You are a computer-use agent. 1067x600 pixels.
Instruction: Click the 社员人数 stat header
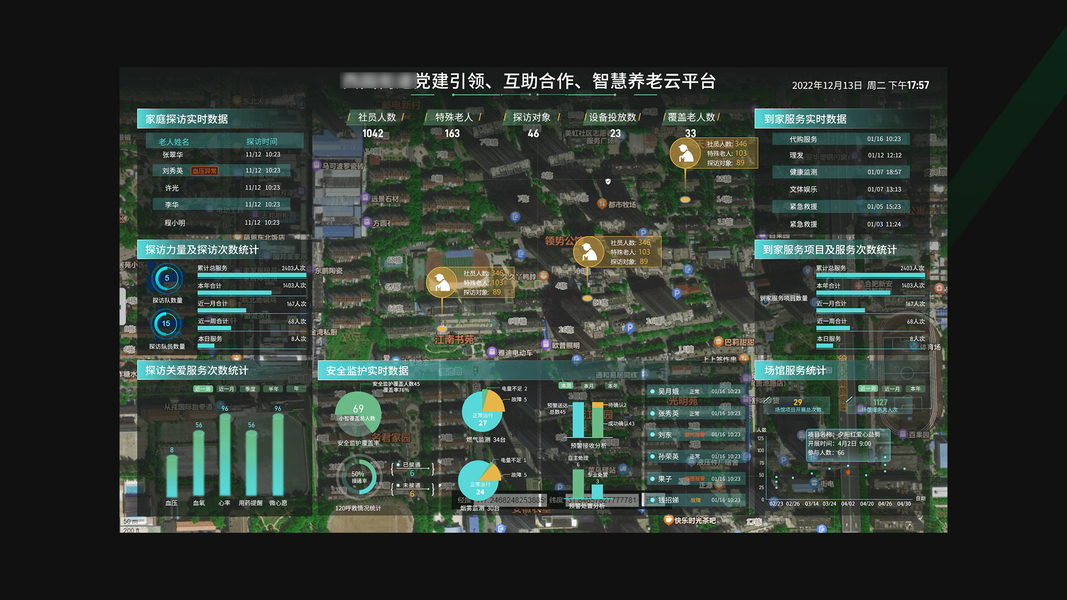[376, 117]
